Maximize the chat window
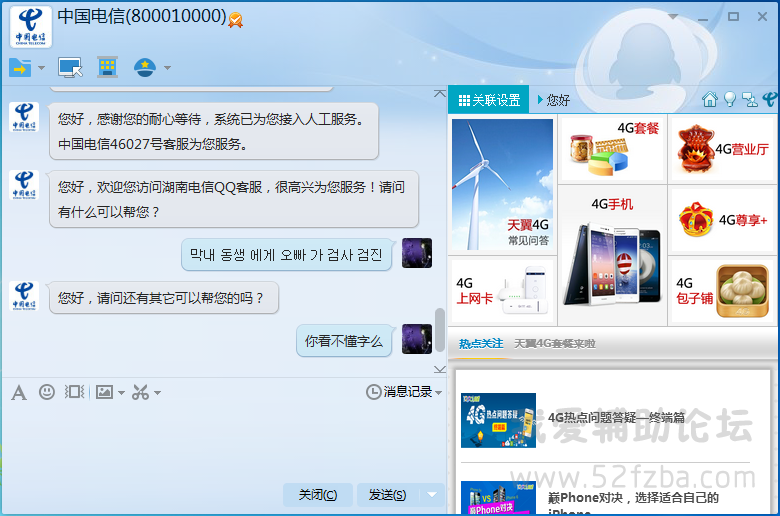This screenshot has width=780, height=516. point(733,16)
